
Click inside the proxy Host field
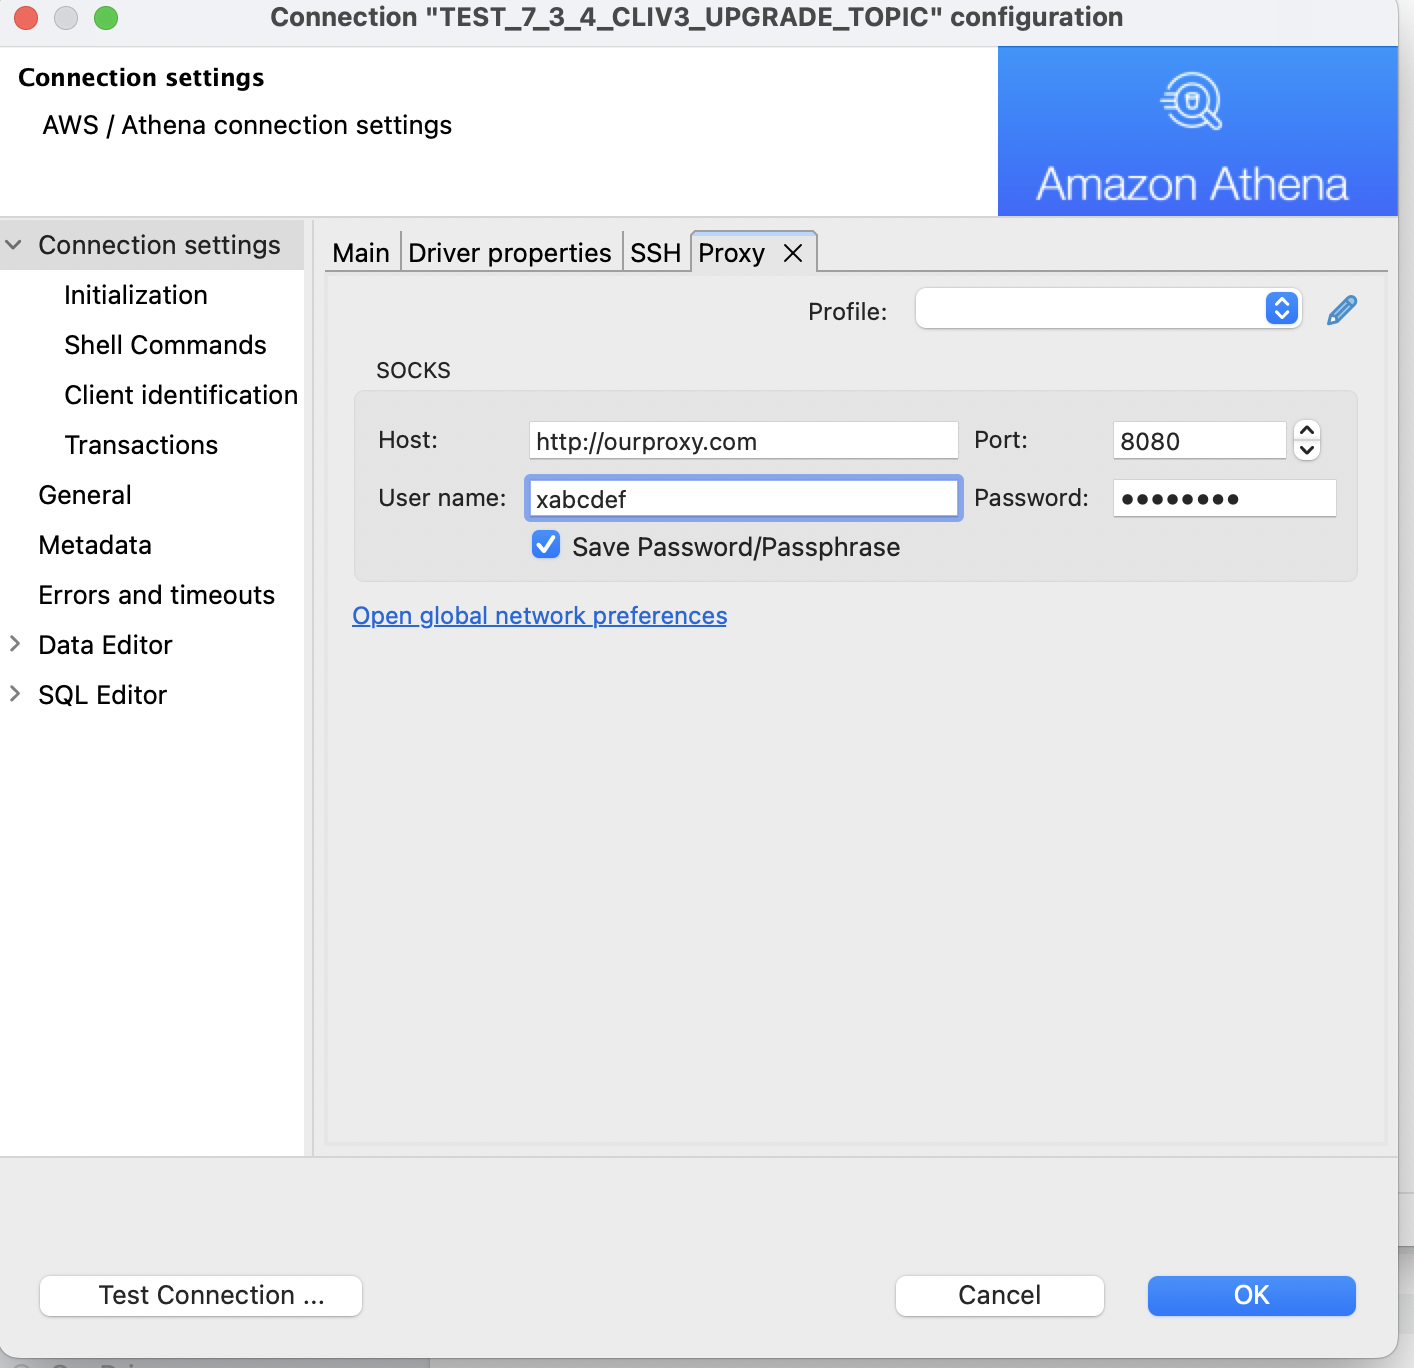coord(742,440)
